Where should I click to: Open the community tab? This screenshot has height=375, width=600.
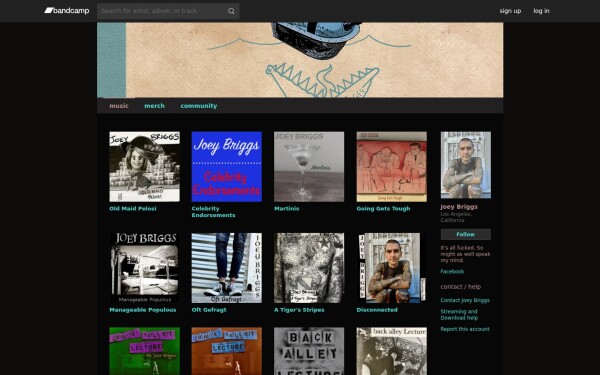199,106
